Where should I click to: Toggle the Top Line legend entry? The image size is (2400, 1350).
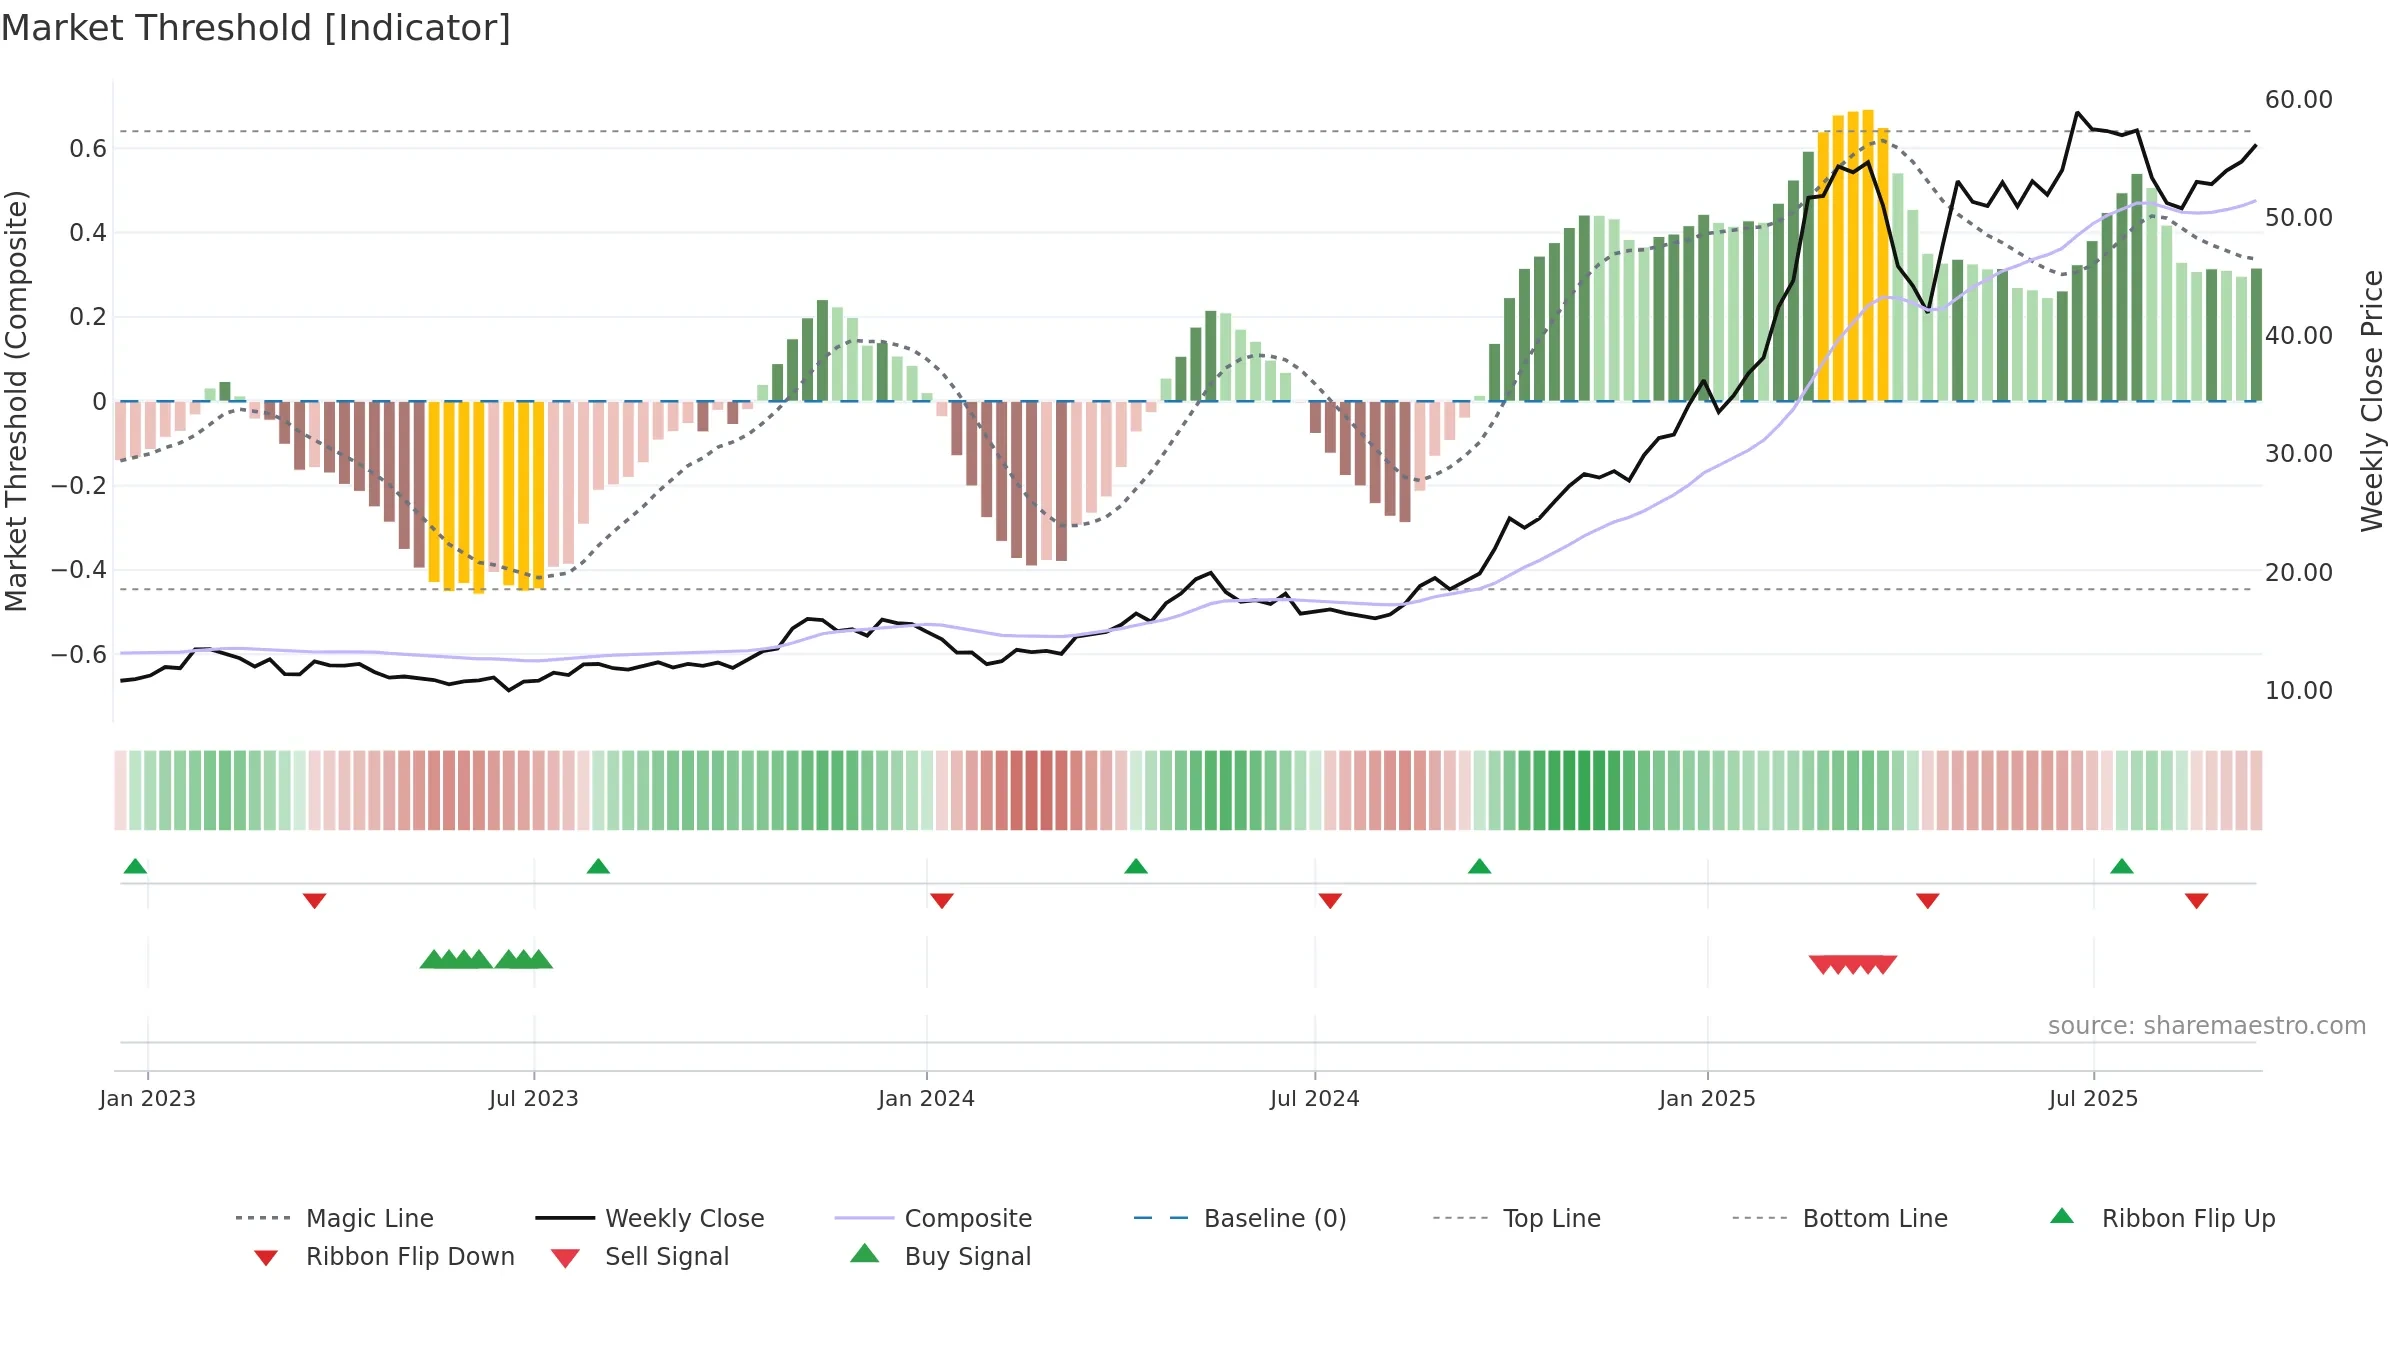(x=1516, y=1218)
